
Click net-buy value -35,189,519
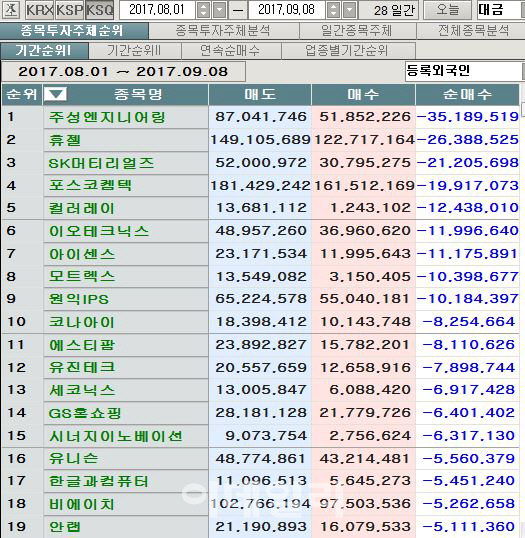coord(468,117)
